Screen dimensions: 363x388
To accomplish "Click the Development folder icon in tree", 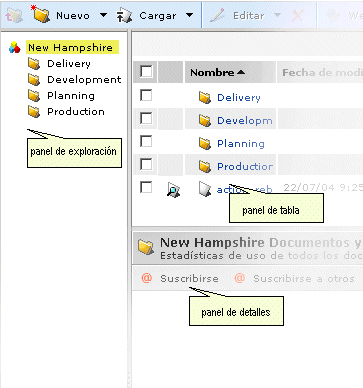I will point(34,79).
